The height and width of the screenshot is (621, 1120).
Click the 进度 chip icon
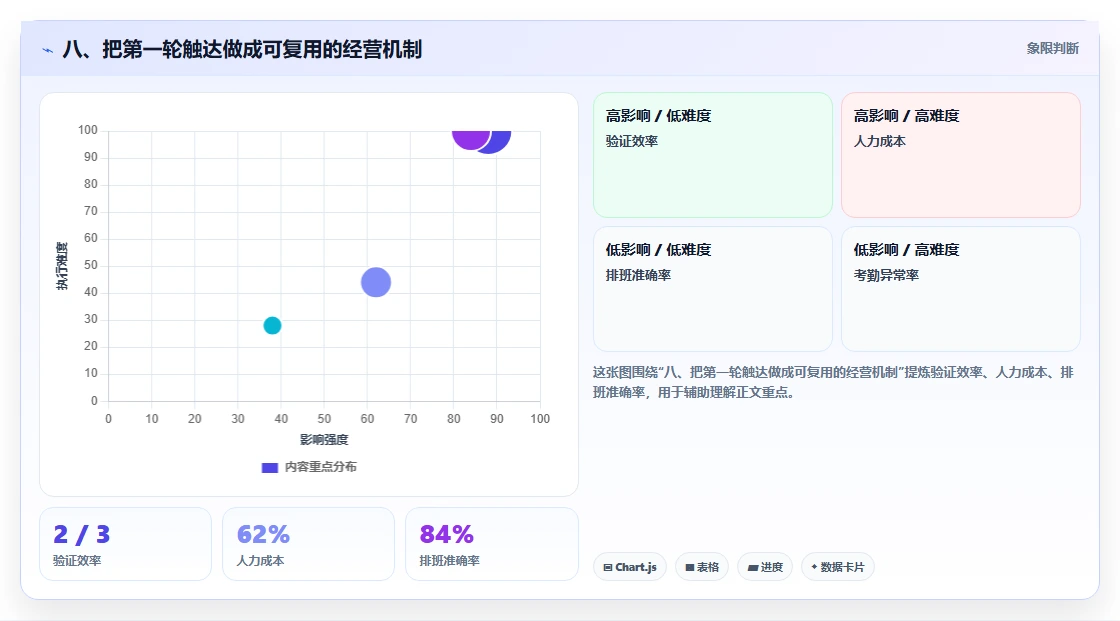point(752,567)
